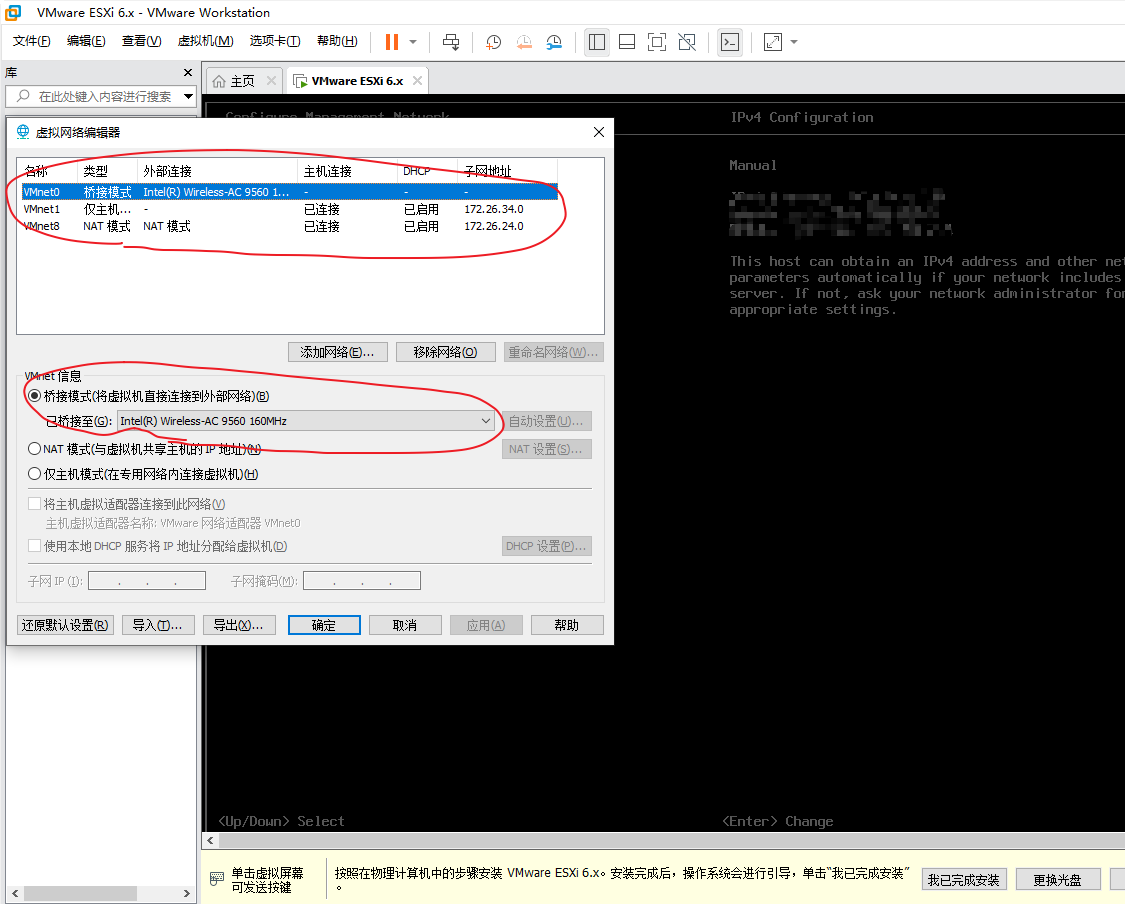This screenshot has height=904, width=1125.
Task: Select the VMnet1 network row
Action: [x=290, y=209]
